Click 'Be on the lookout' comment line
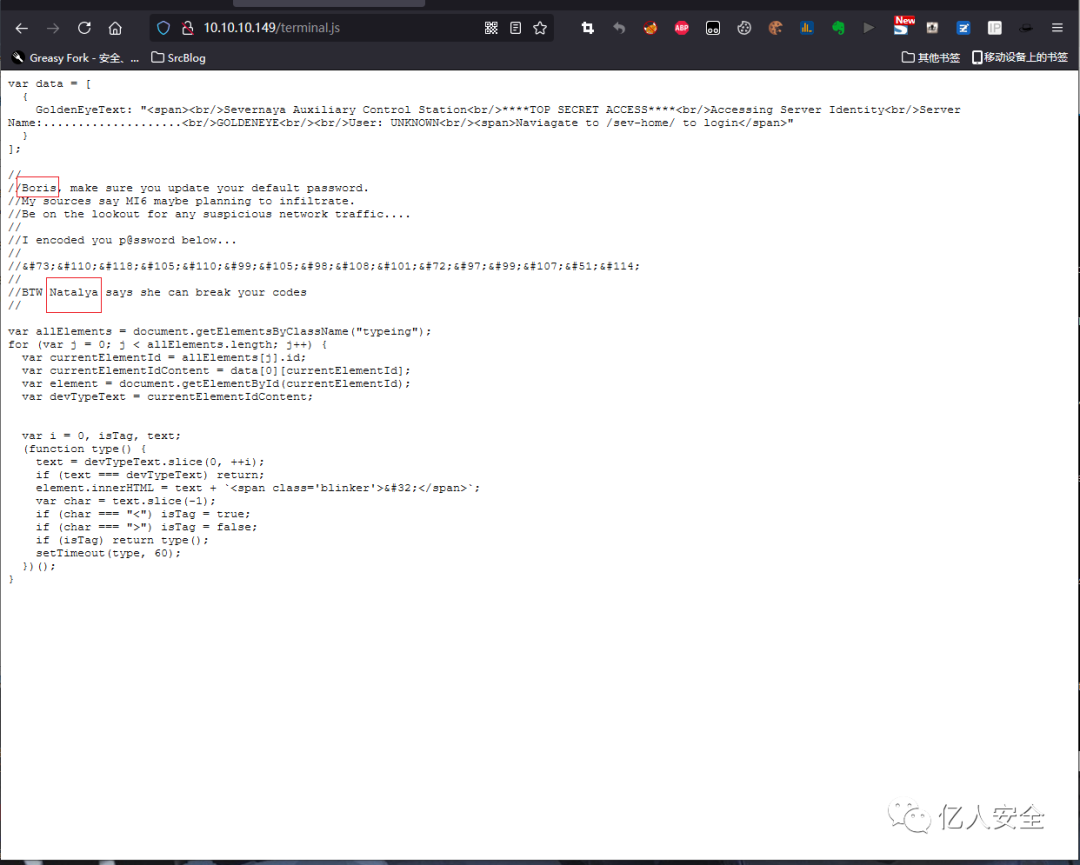The image size is (1080, 865). [209, 214]
